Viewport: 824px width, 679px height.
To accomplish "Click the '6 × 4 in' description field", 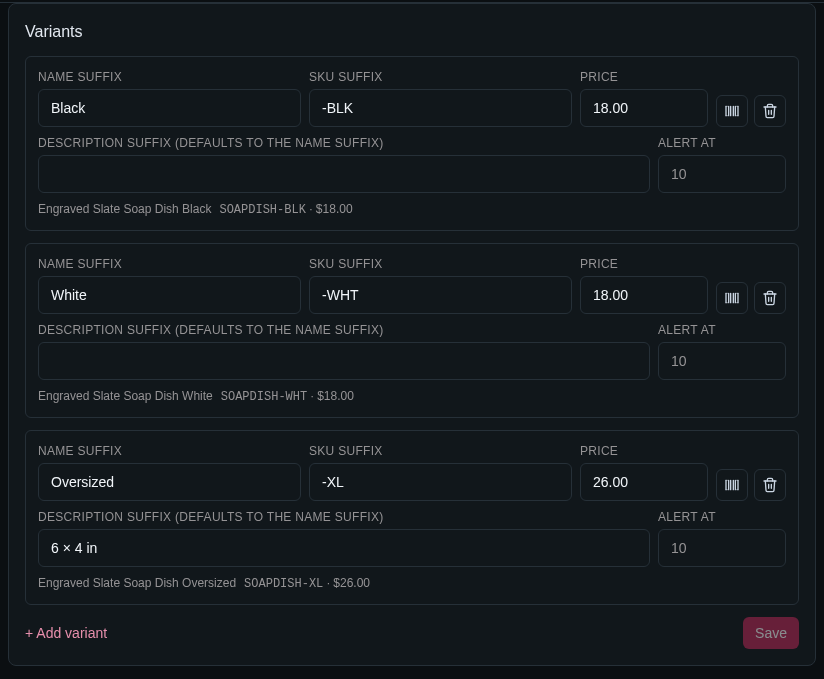I will point(344,548).
